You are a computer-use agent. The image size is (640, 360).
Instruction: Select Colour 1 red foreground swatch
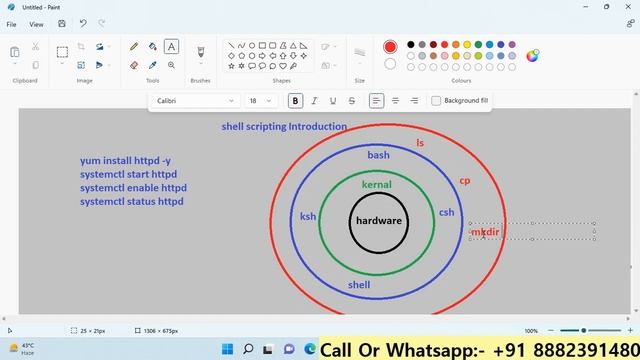click(390, 47)
